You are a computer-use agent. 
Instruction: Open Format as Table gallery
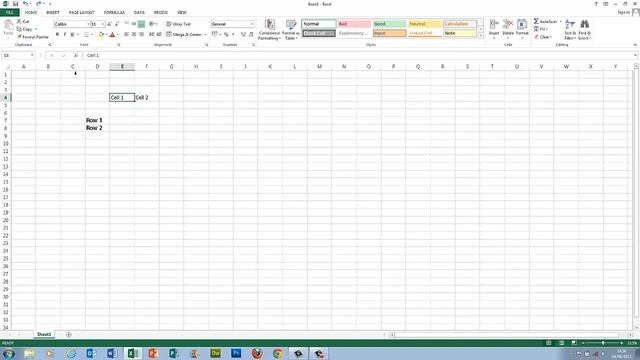[x=291, y=29]
